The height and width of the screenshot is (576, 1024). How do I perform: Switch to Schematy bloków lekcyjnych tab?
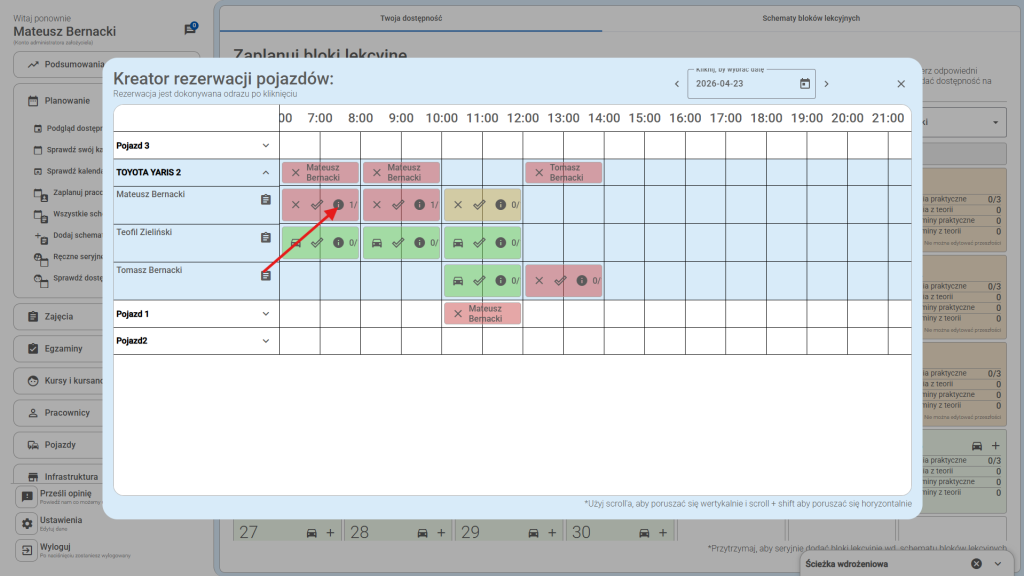[x=810, y=18]
